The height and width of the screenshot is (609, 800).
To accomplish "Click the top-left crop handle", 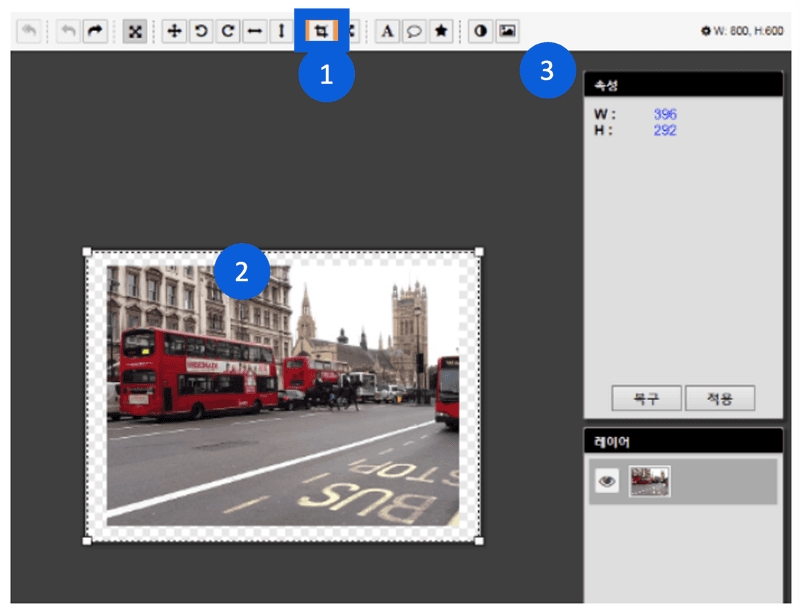I will point(87,252).
